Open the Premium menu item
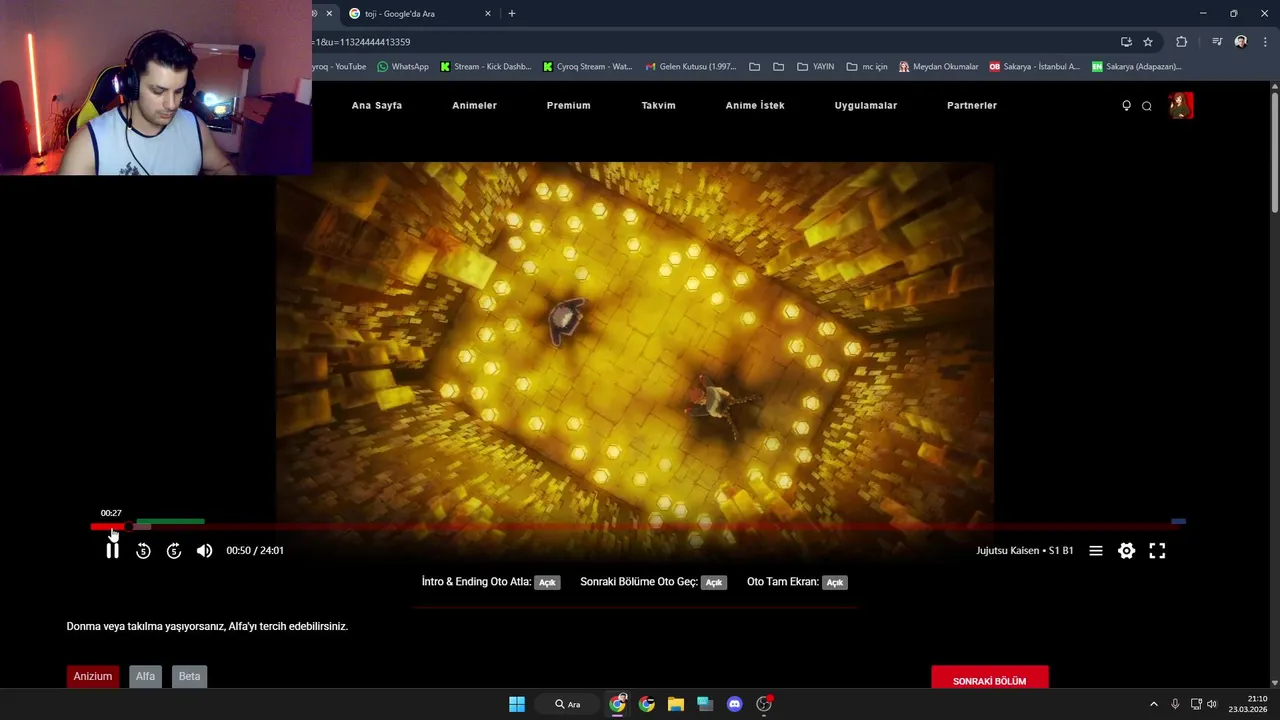This screenshot has height=720, width=1280. pos(568,105)
